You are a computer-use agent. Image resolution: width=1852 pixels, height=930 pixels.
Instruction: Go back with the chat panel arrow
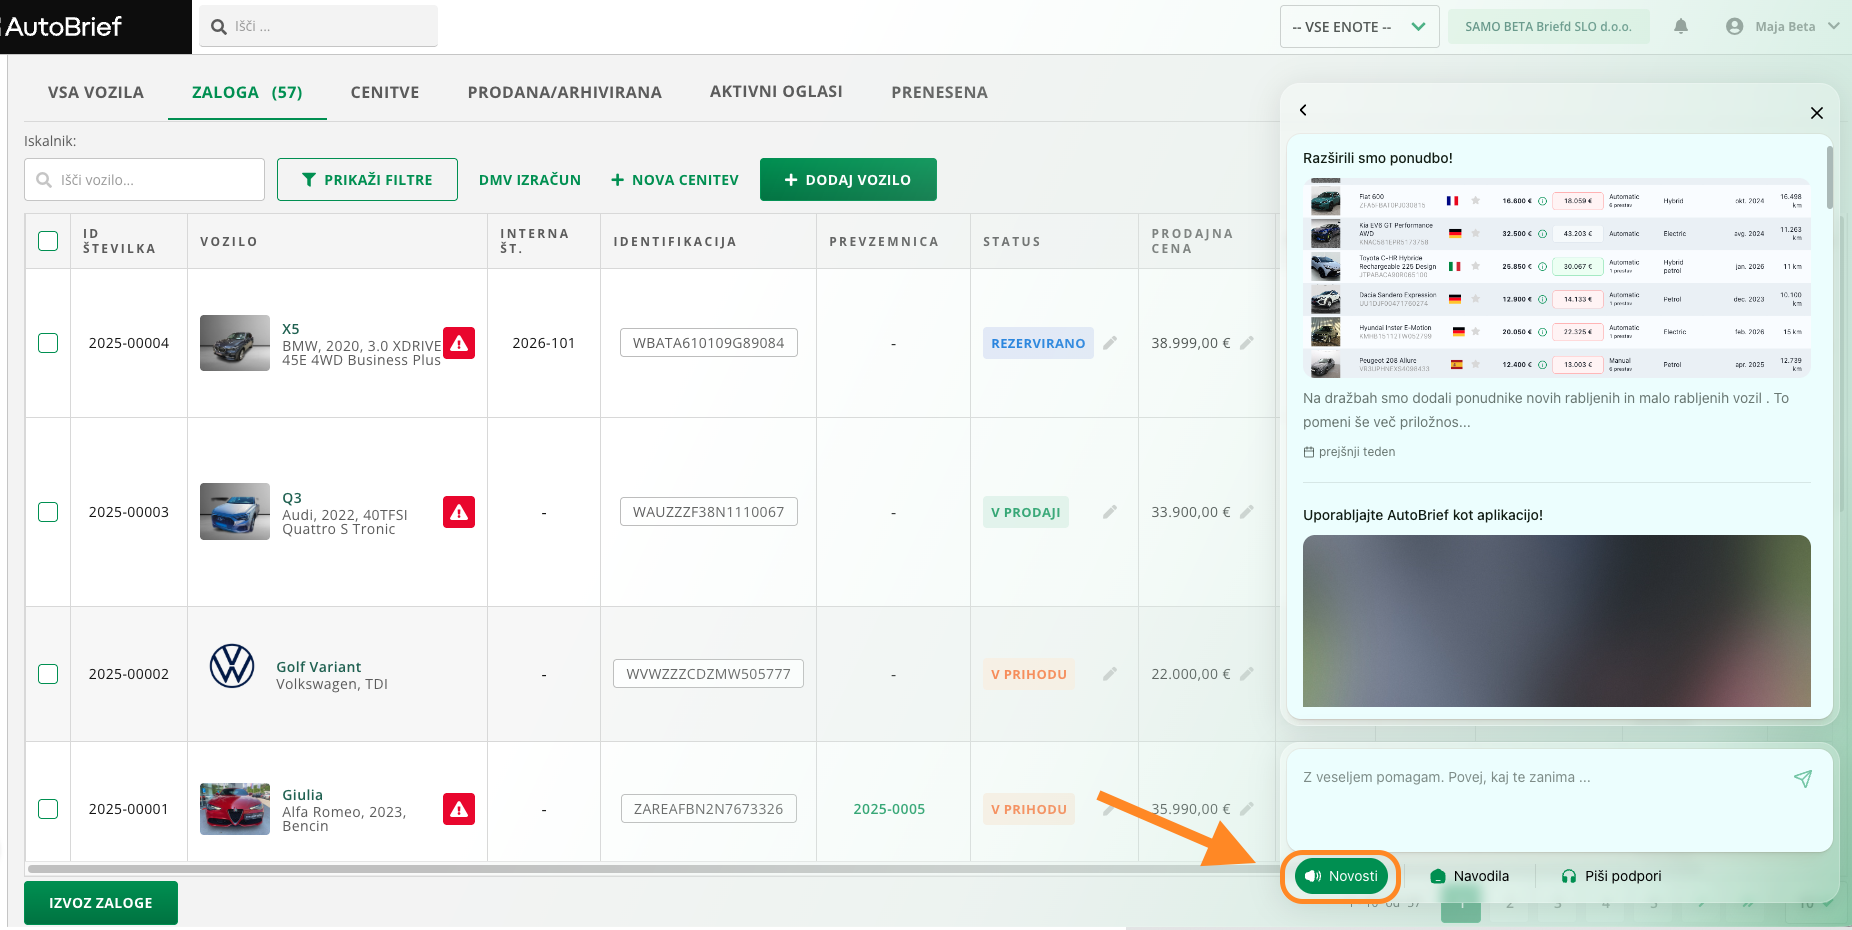point(1303,110)
